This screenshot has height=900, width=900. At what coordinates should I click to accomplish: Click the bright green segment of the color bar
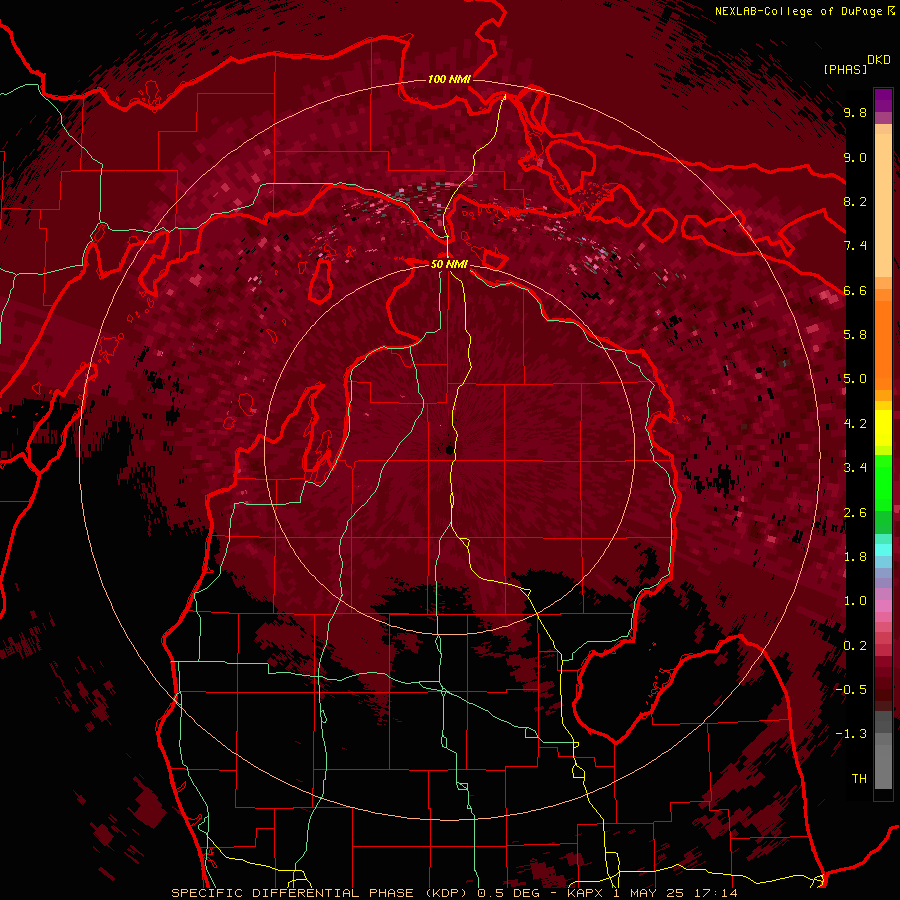883,482
